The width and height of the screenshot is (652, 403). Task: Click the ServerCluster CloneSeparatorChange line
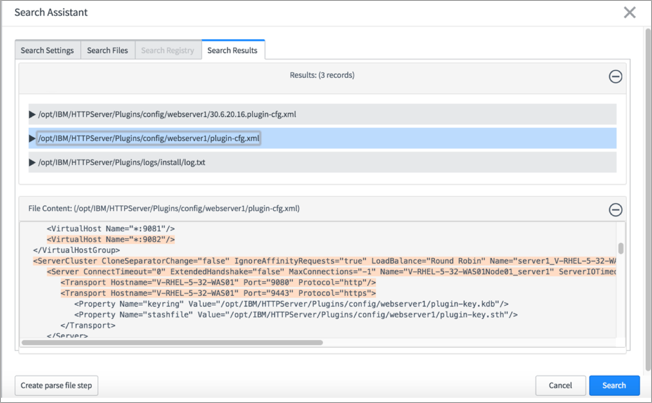pyautogui.click(x=324, y=261)
